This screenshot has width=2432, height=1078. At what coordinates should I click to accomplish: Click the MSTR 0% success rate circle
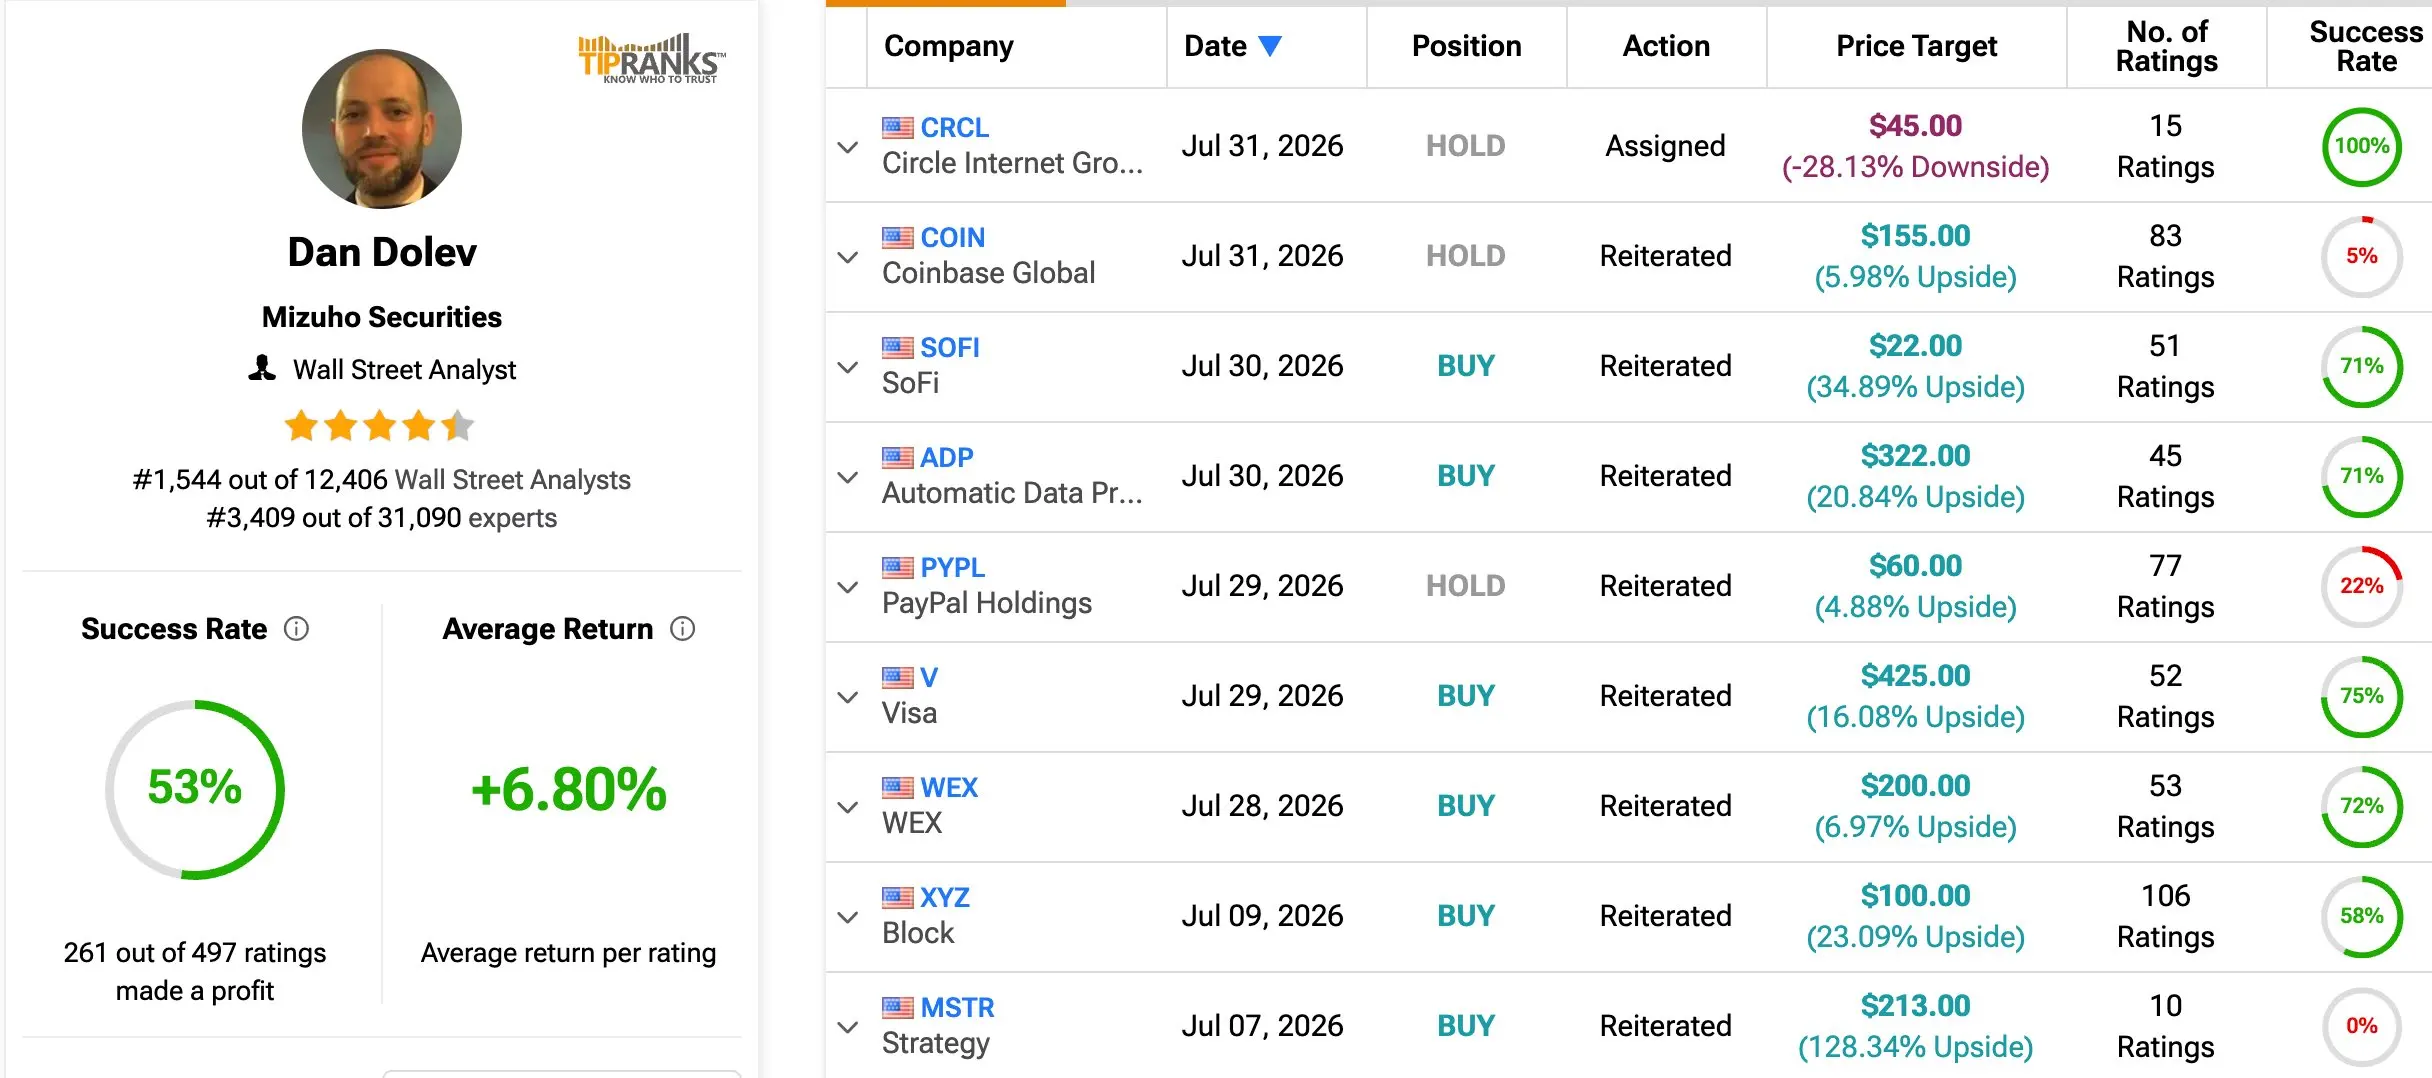point(2361,1026)
